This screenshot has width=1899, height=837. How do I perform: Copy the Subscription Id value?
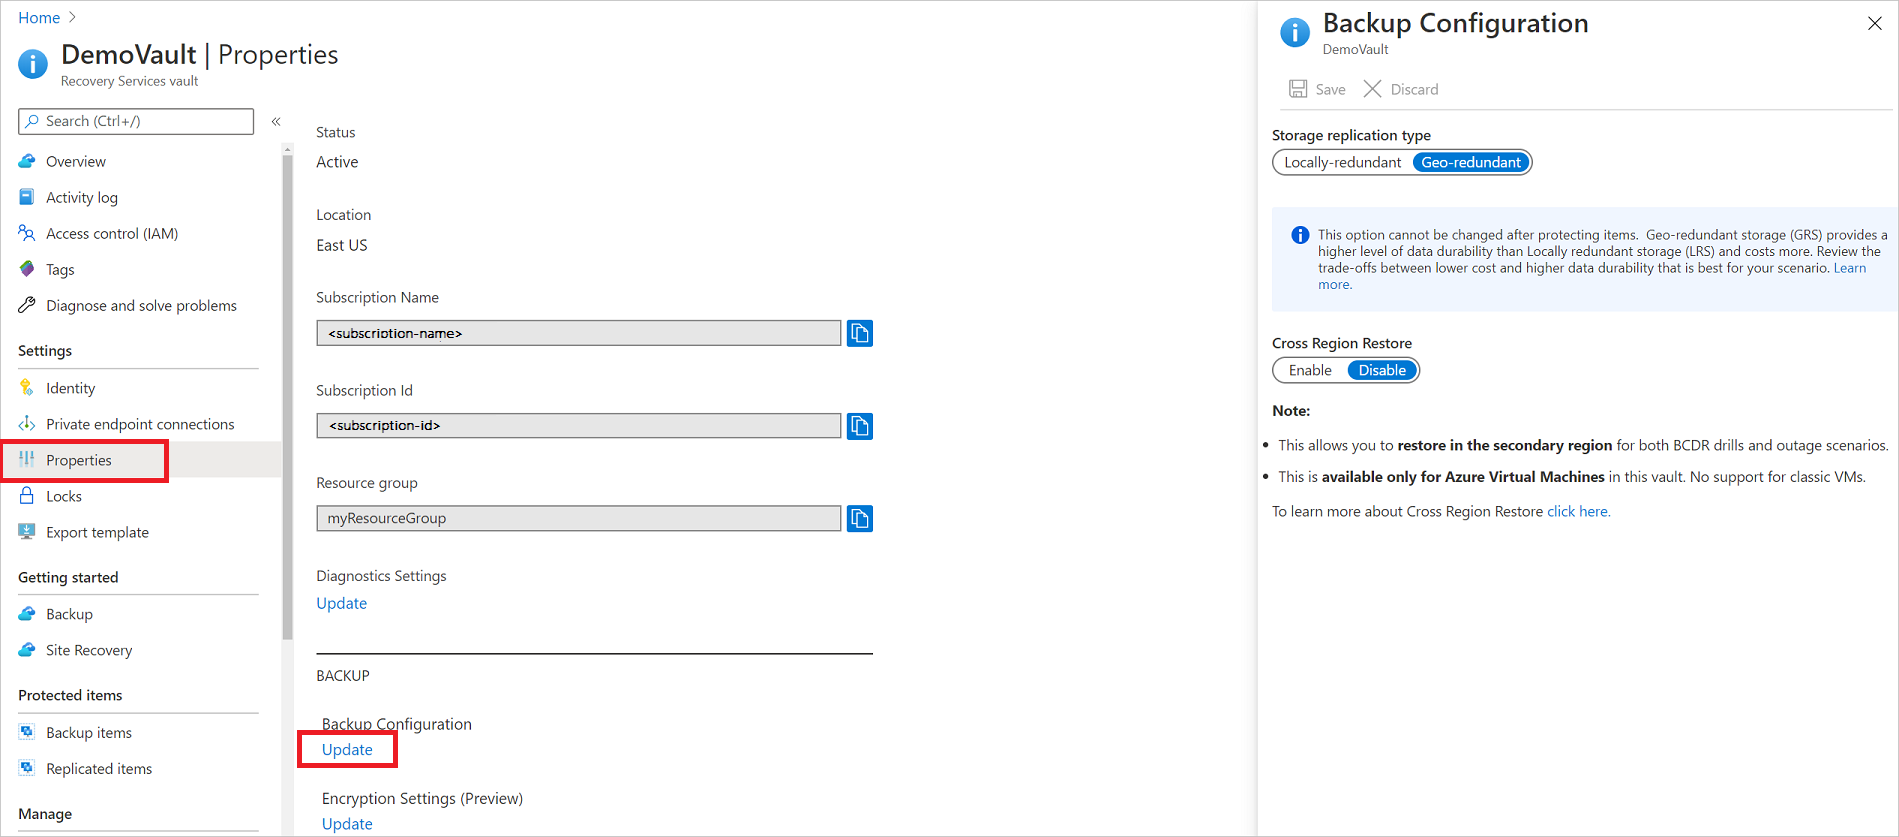(860, 426)
